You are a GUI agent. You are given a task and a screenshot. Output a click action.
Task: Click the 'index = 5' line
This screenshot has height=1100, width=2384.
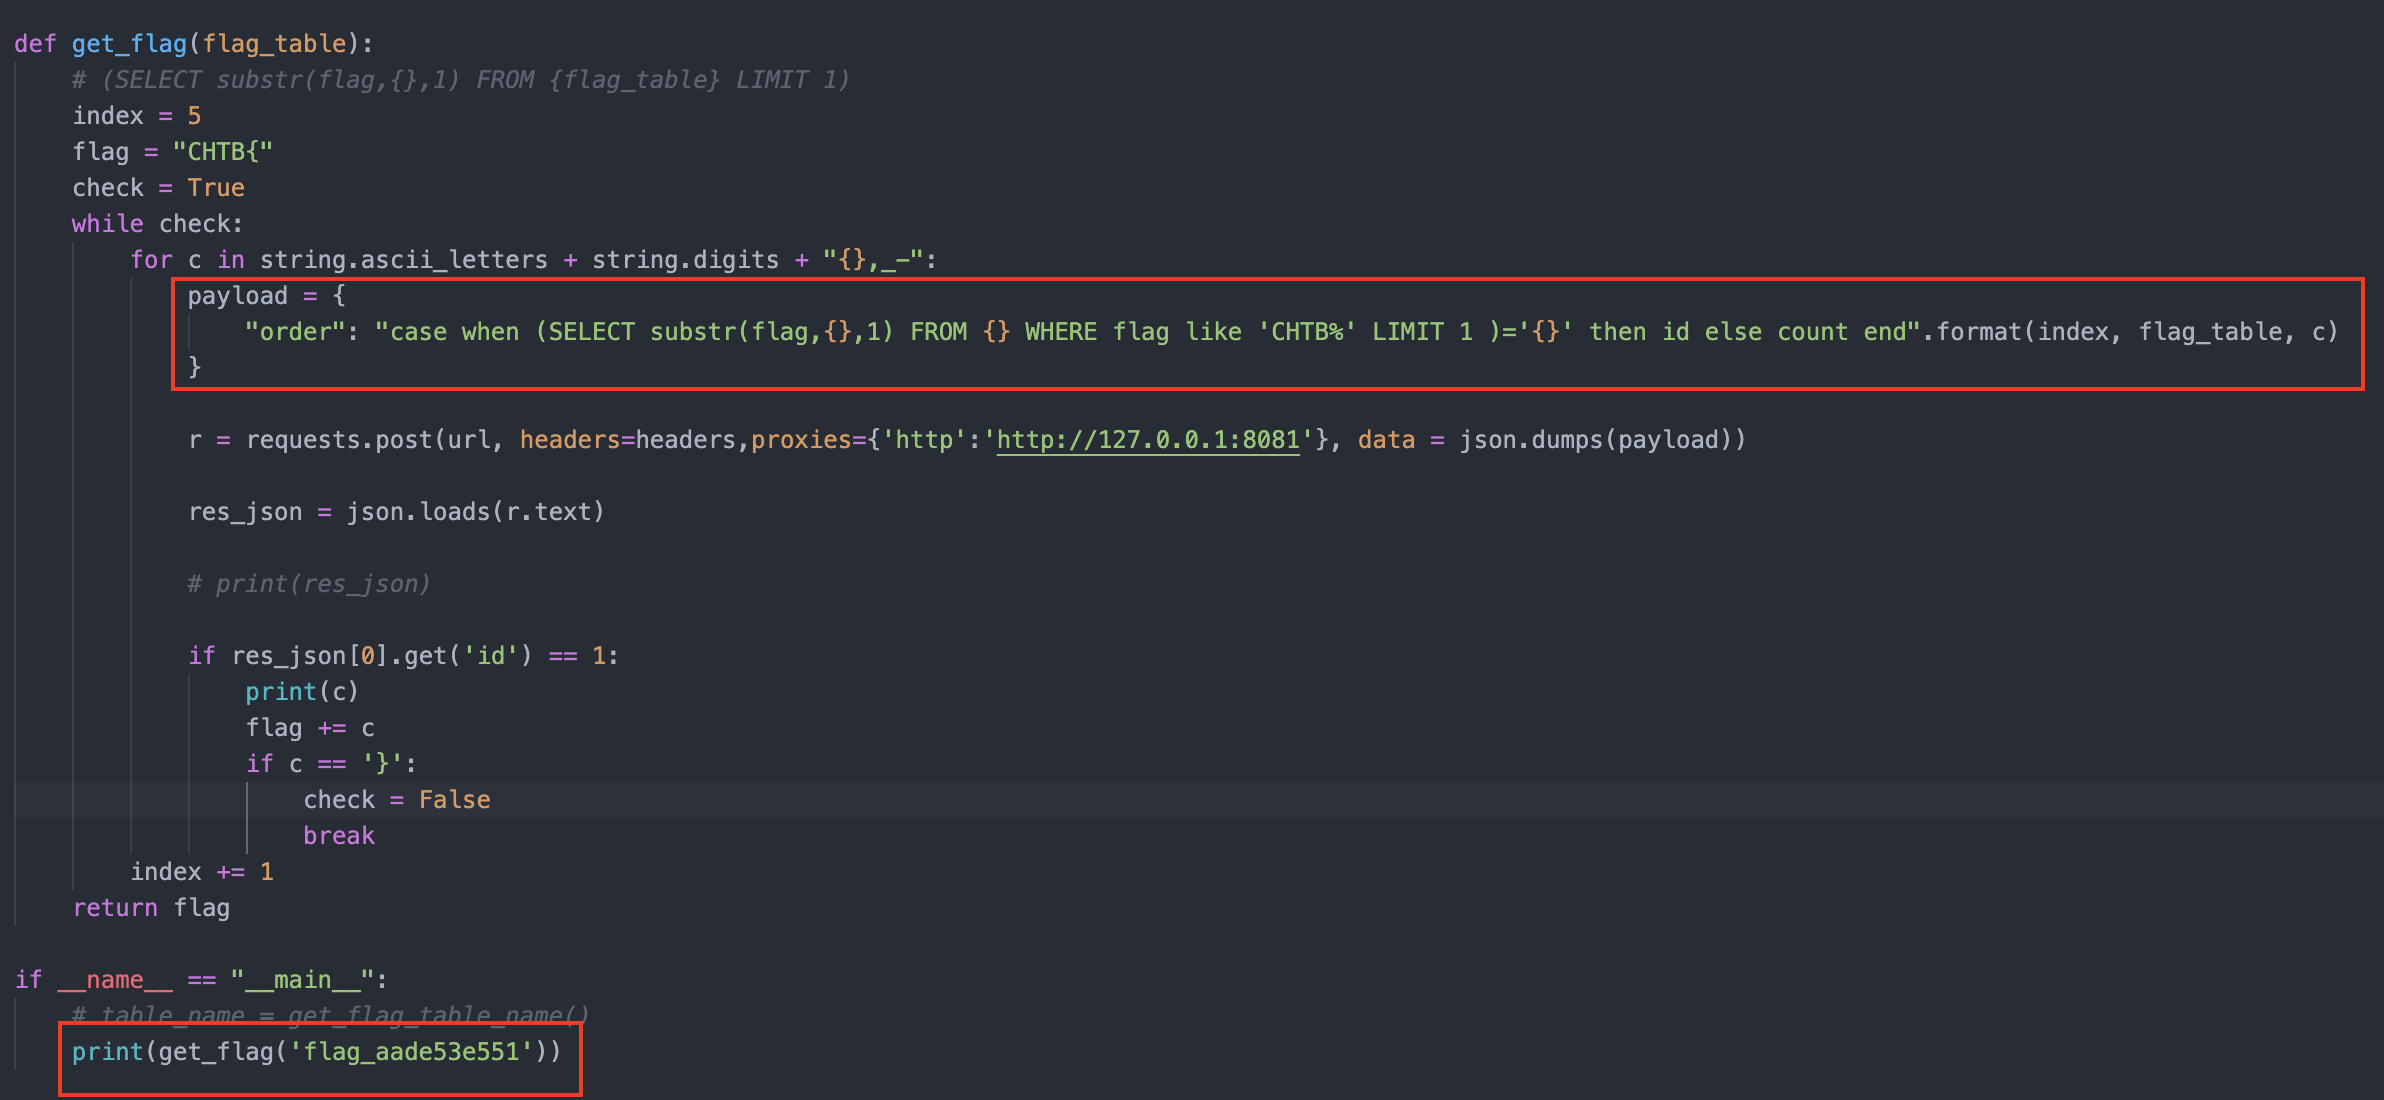pos(137,116)
